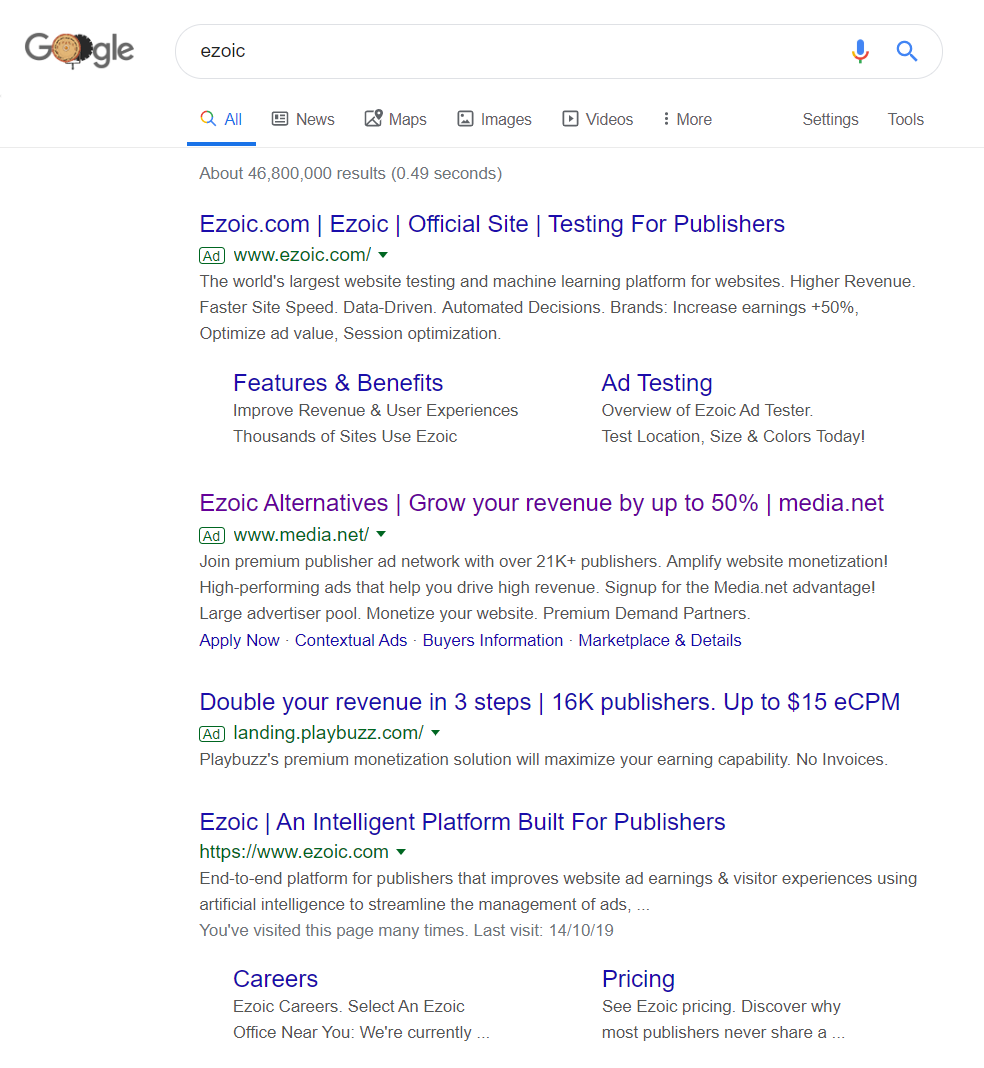Open the Marketplace & Details sitelink

click(660, 640)
